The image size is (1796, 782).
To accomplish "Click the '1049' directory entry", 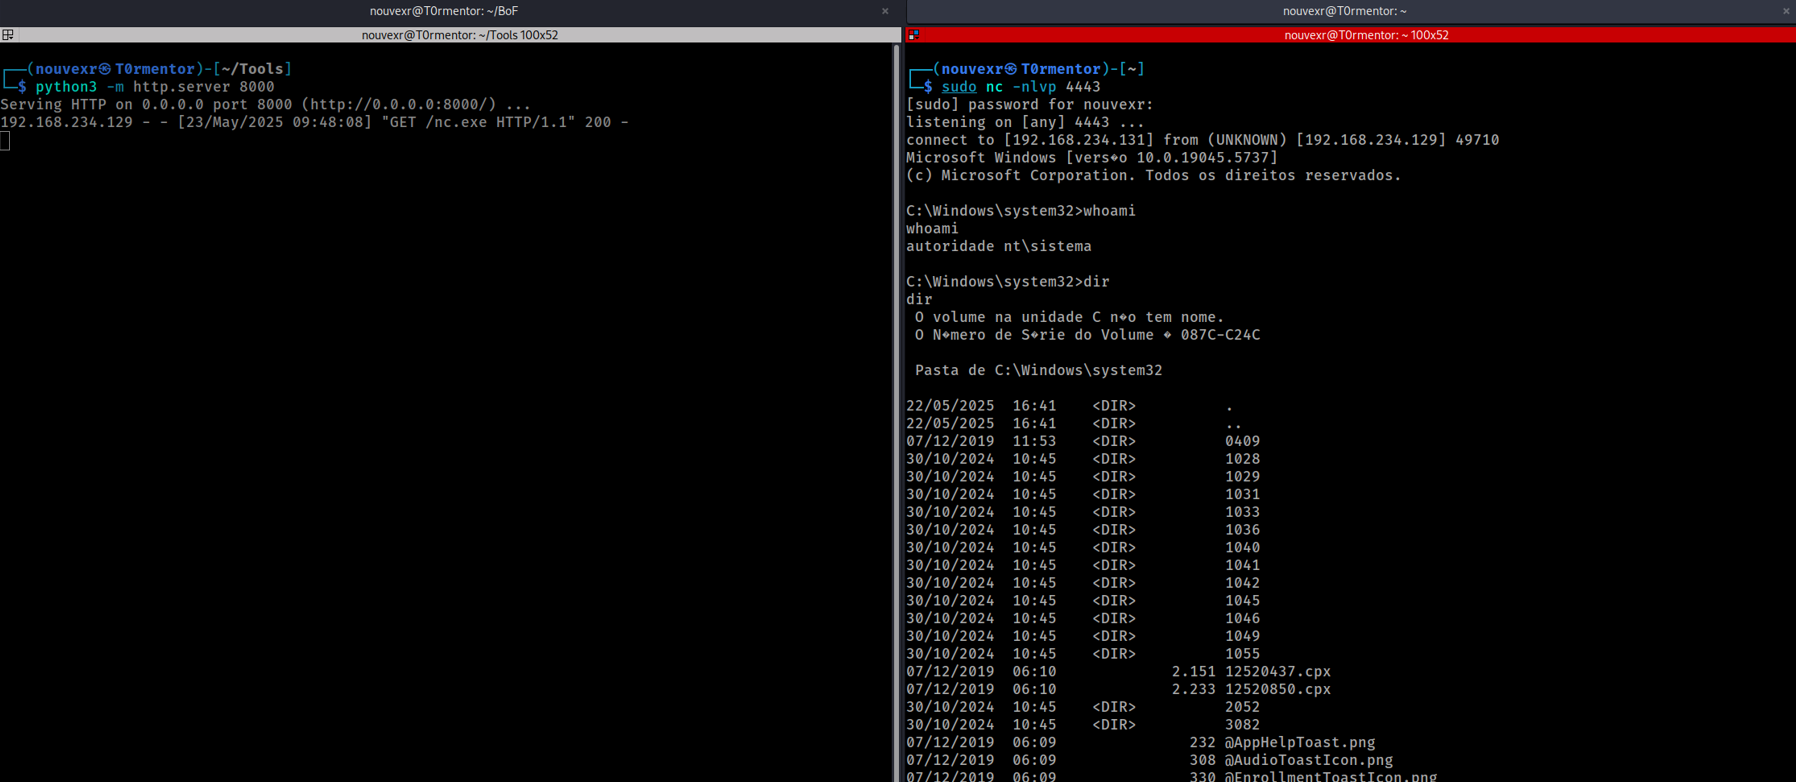I will click(x=1243, y=636).
